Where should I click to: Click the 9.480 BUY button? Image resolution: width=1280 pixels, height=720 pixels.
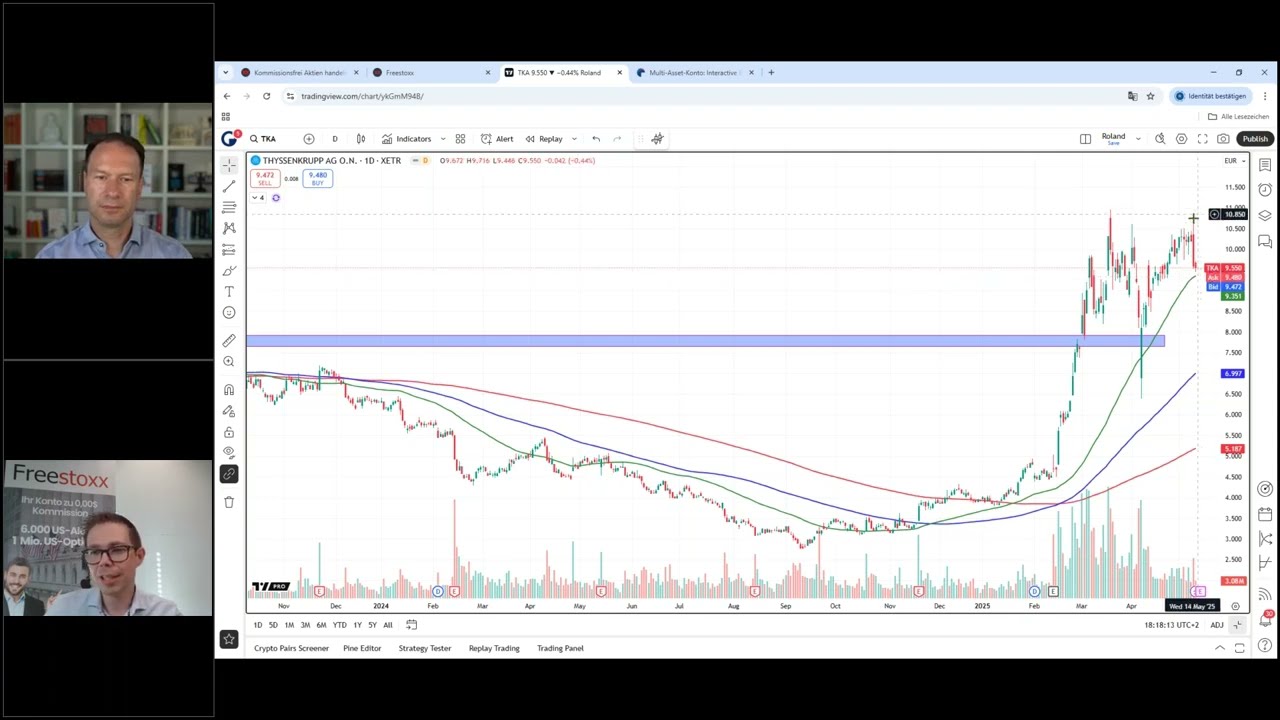318,178
